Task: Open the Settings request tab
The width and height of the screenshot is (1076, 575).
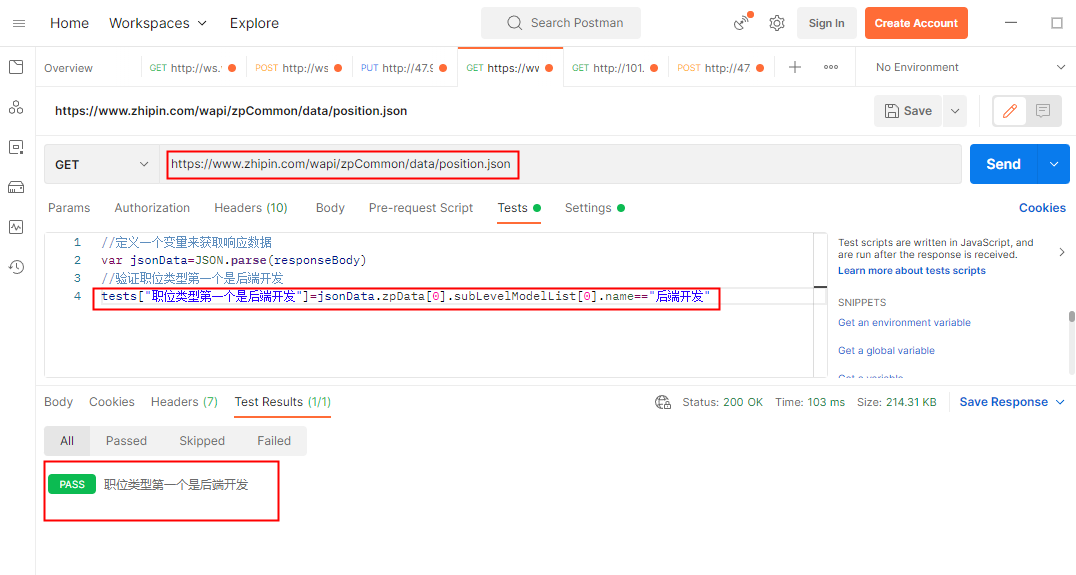Action: 594,208
